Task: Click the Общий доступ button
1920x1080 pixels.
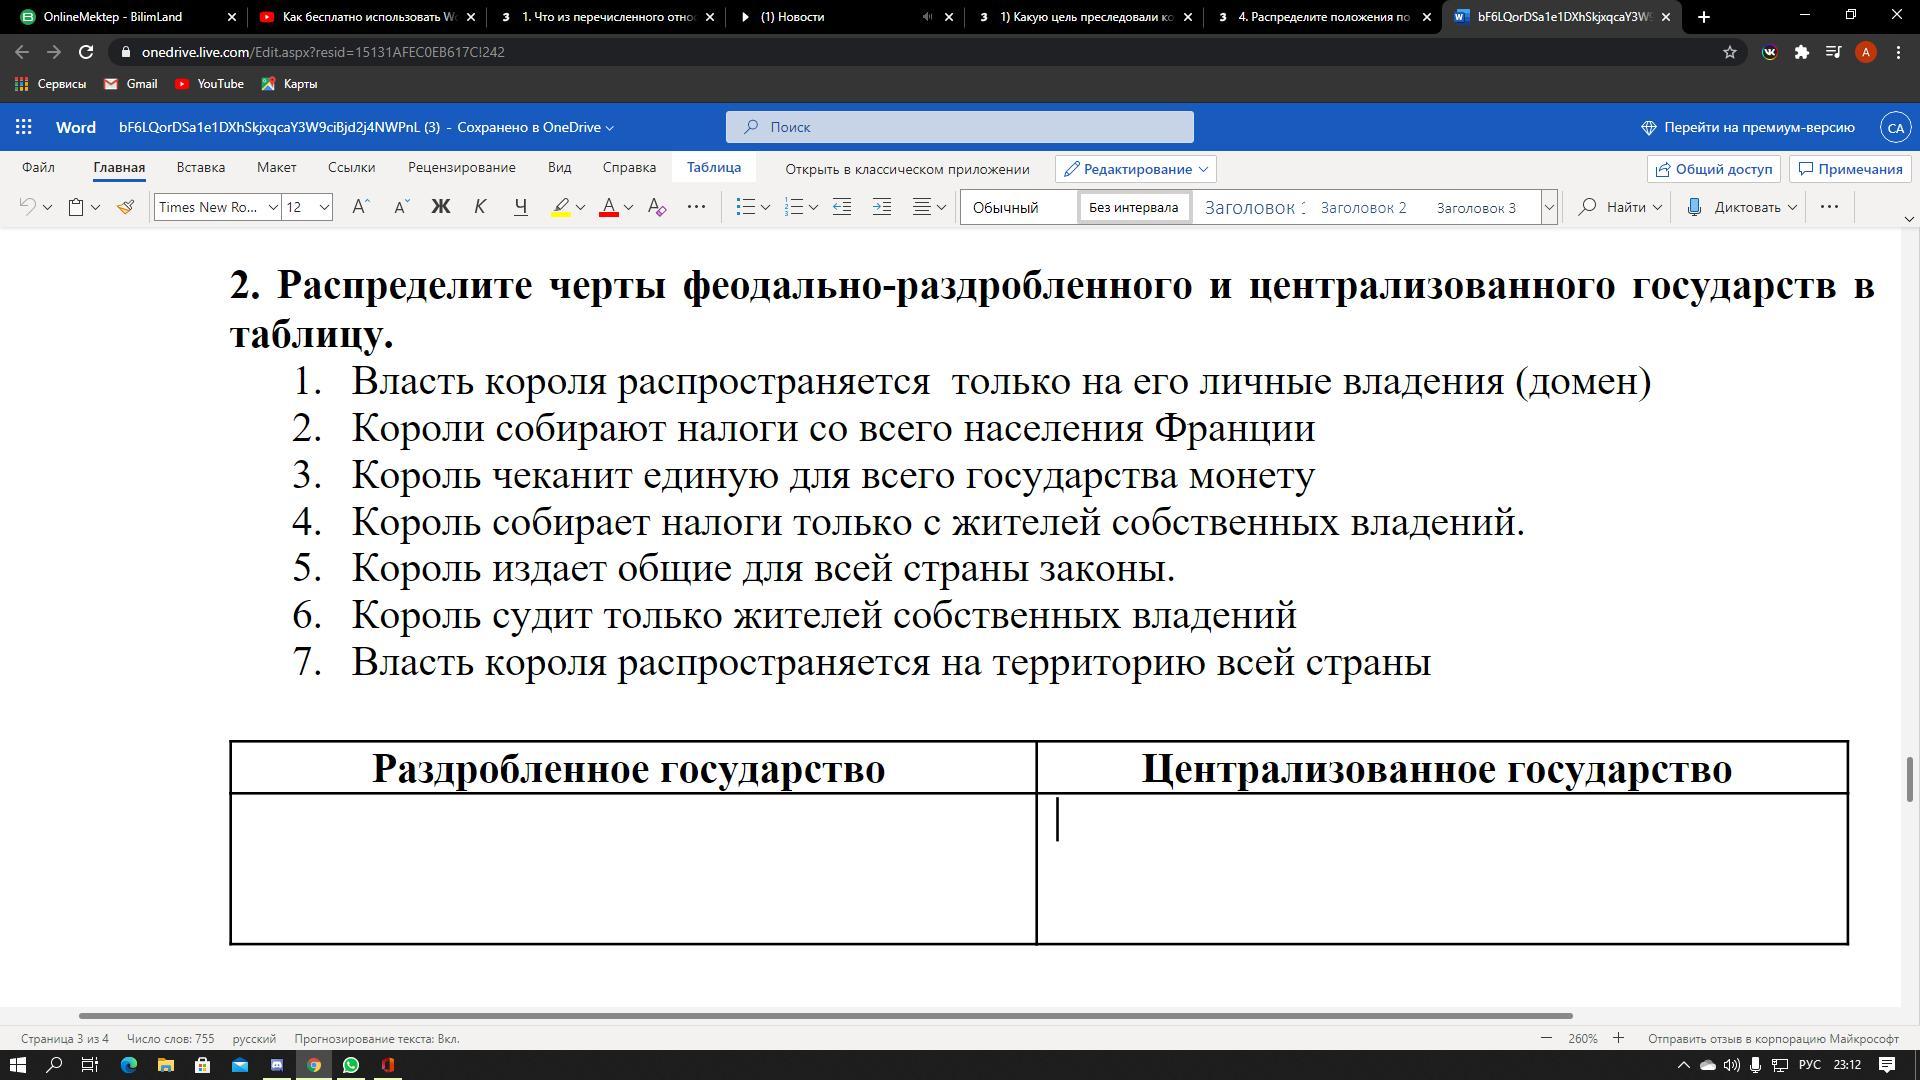Action: (1714, 169)
